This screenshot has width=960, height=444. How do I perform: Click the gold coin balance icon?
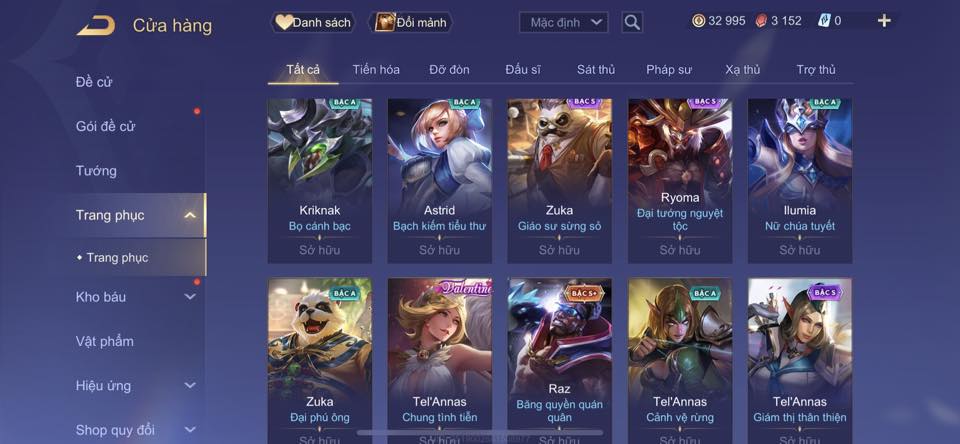pyautogui.click(x=699, y=21)
